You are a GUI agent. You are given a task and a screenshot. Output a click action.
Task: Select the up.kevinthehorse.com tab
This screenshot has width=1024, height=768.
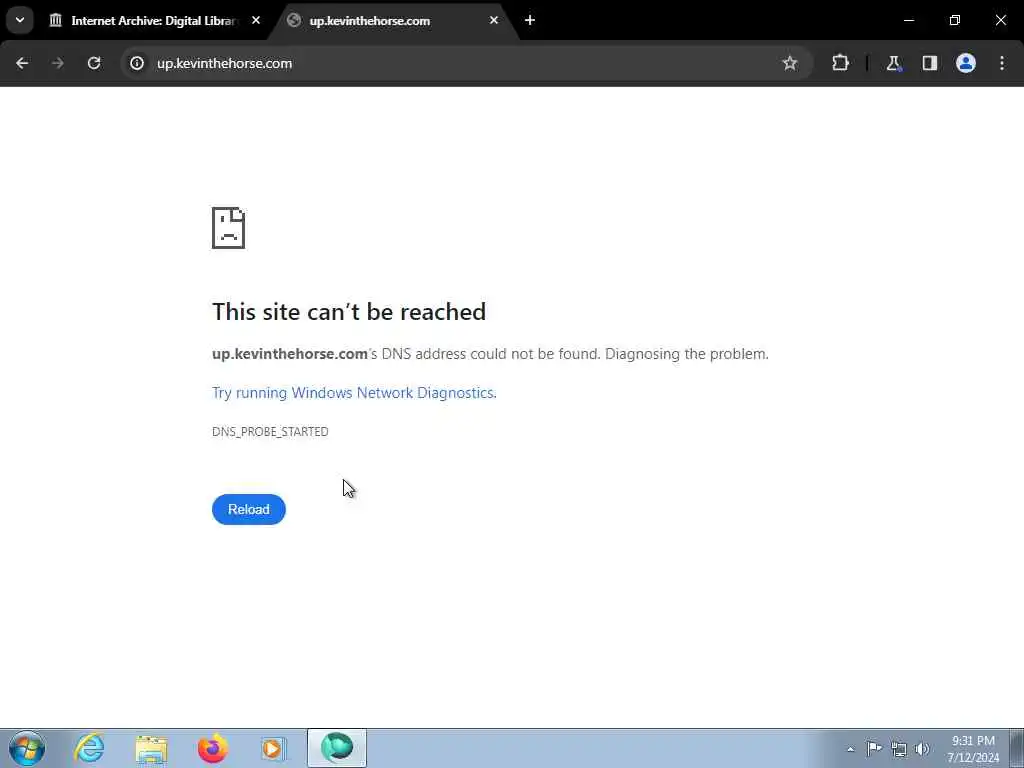[394, 21]
